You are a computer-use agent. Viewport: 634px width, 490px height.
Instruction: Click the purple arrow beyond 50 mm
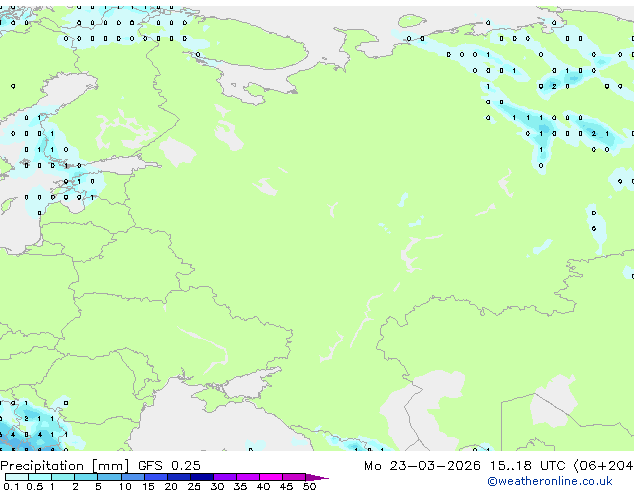[x=317, y=477]
